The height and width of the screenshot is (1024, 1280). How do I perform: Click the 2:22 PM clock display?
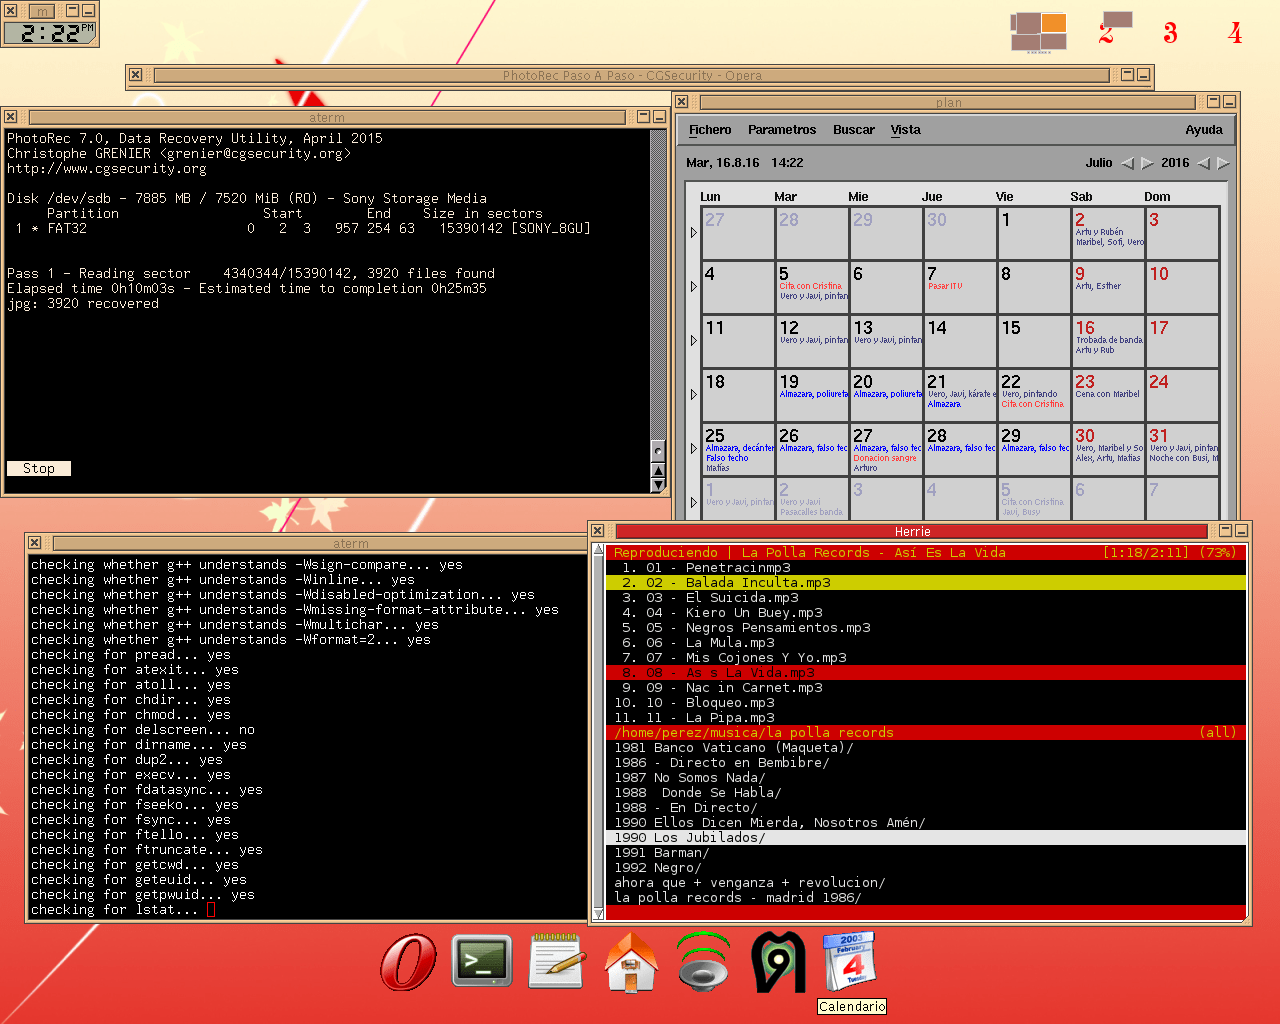pos(49,33)
